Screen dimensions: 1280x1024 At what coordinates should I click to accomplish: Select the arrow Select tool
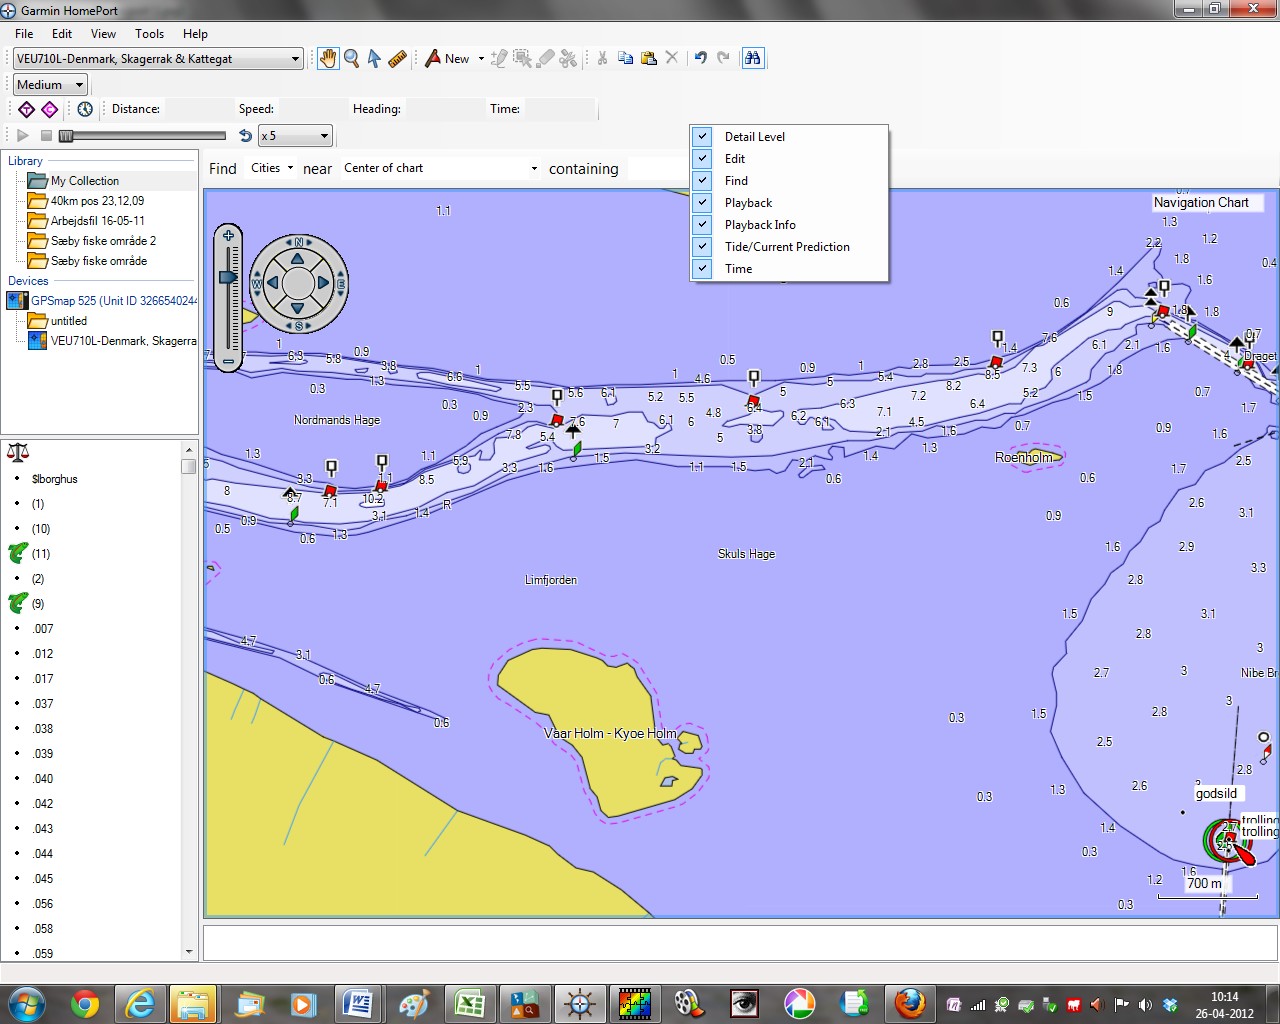[374, 58]
